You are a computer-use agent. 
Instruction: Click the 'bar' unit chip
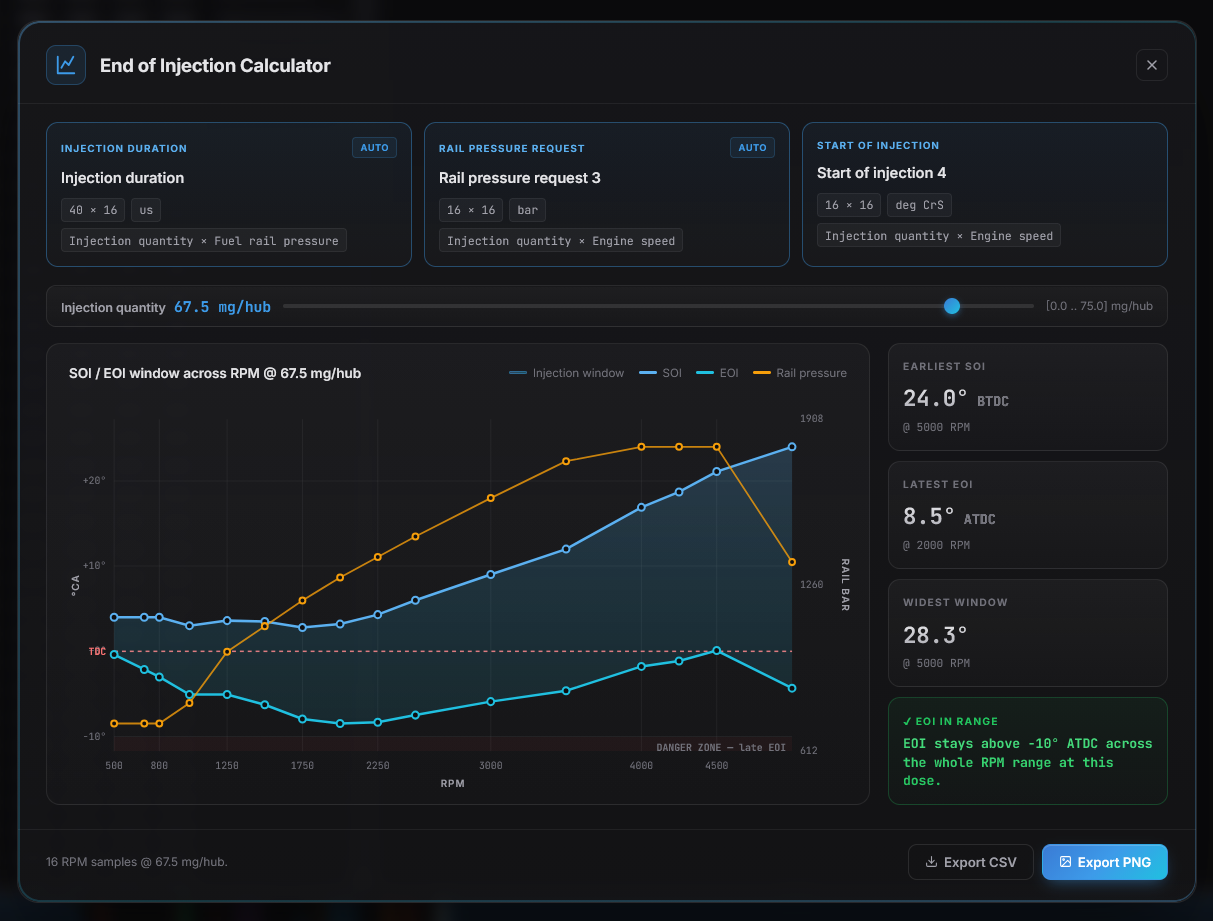[527, 210]
